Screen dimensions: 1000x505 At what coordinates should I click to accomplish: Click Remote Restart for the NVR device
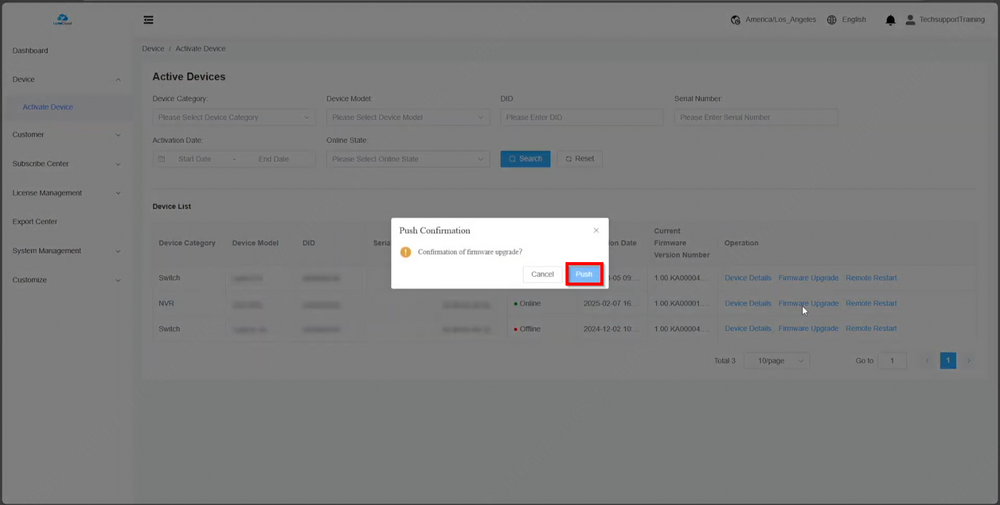871,303
